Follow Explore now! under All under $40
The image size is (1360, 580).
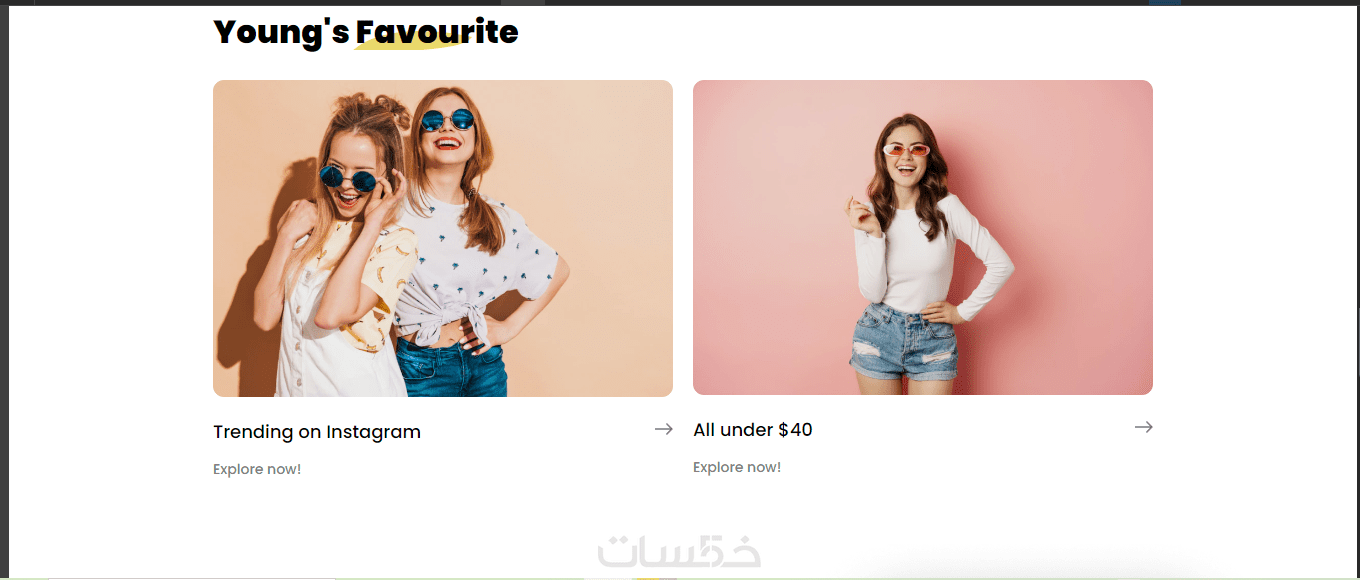(737, 467)
